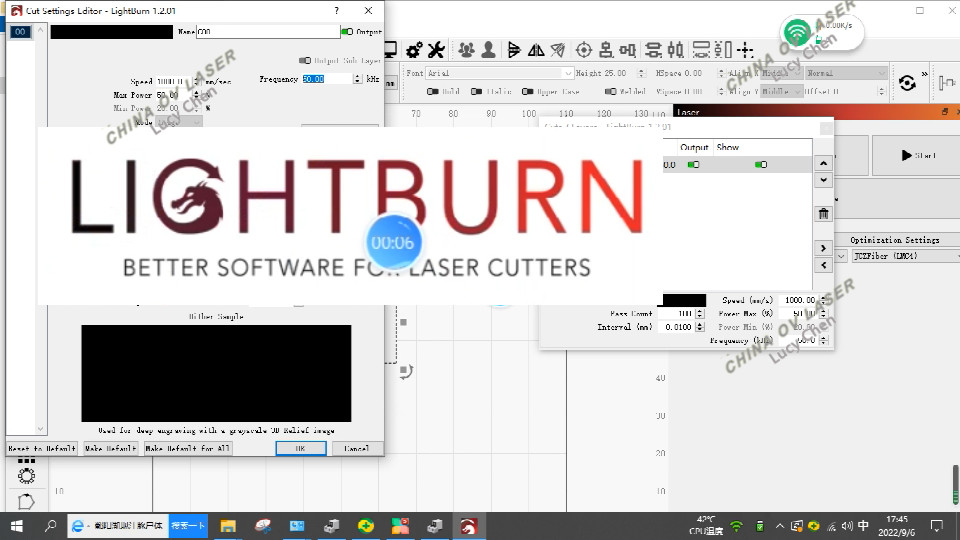
Task: Click the Optimization Settings button
Action: coord(894,240)
